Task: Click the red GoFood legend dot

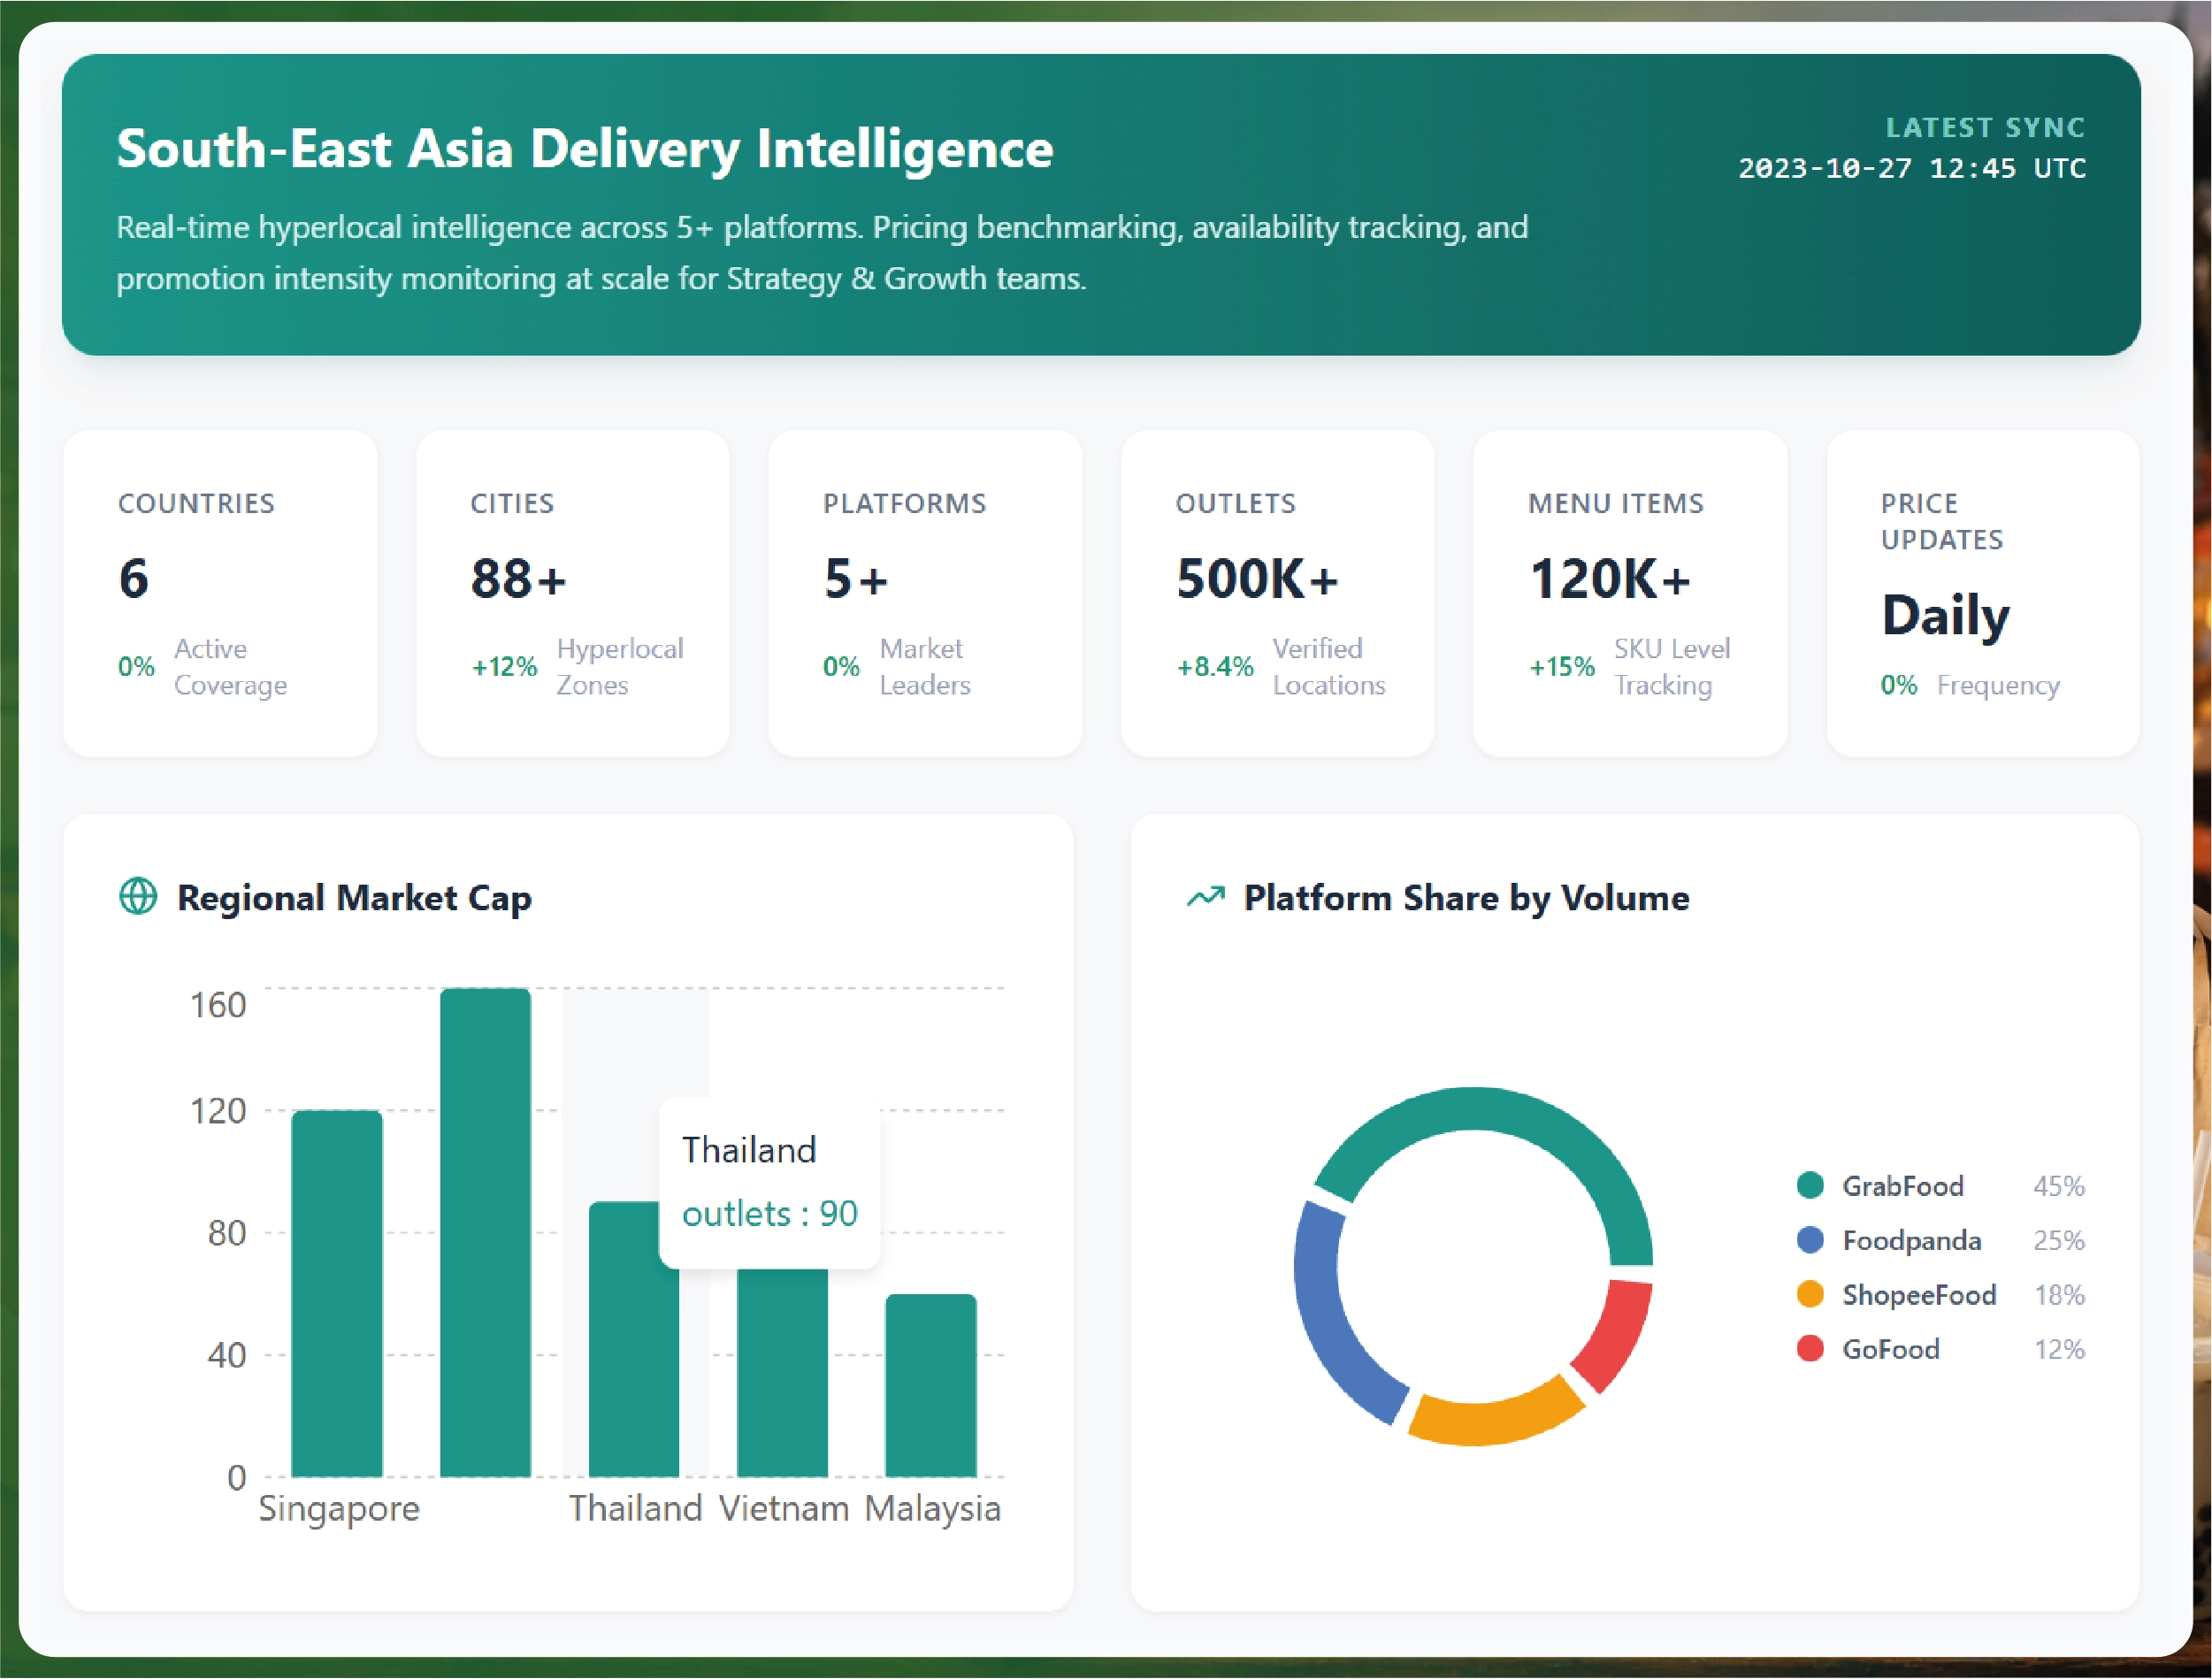Action: [x=1809, y=1349]
